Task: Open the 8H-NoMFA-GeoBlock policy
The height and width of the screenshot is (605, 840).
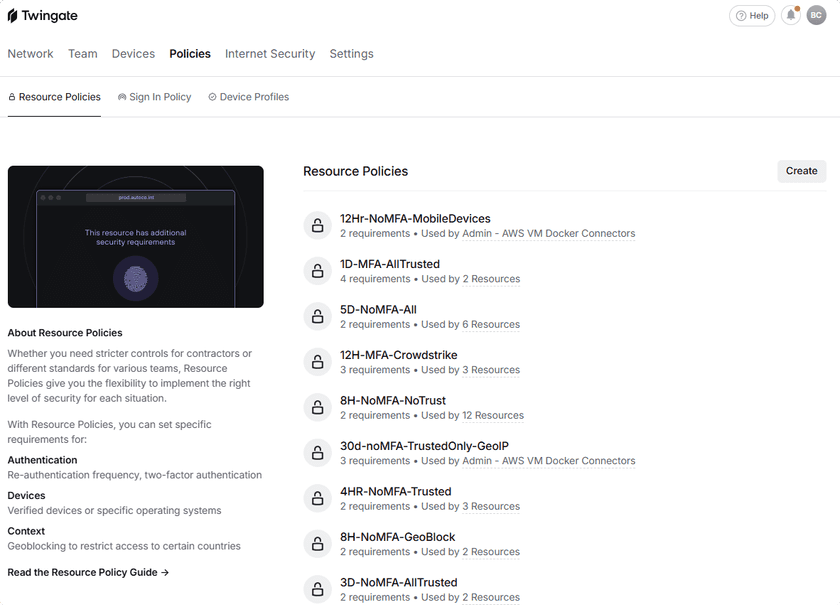Action: (x=398, y=537)
